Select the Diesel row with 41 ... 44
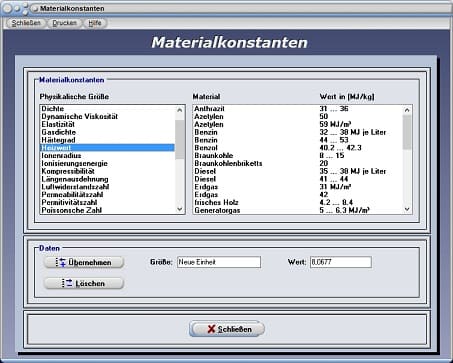The height and width of the screenshot is (363, 453). [x=298, y=179]
